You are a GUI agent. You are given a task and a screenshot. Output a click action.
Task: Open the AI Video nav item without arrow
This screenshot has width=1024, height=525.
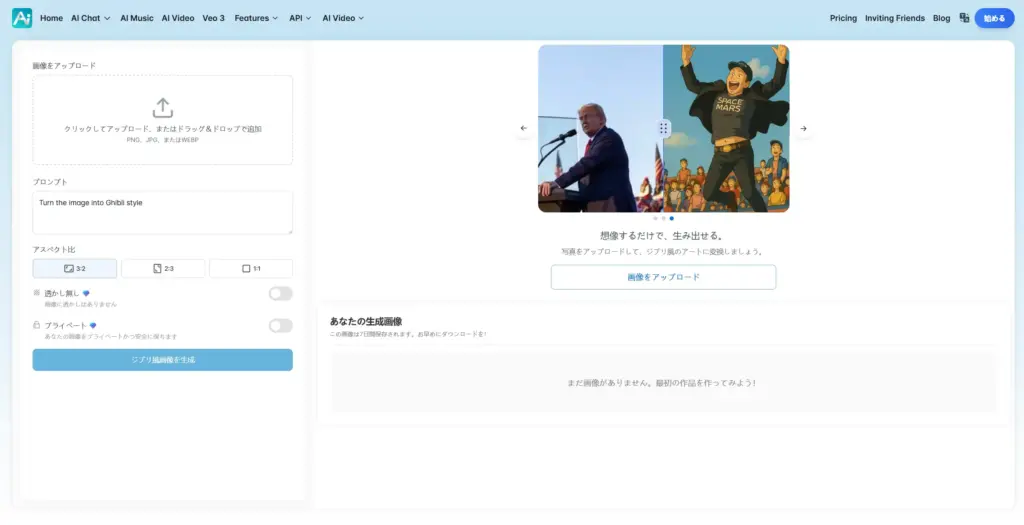pos(178,18)
